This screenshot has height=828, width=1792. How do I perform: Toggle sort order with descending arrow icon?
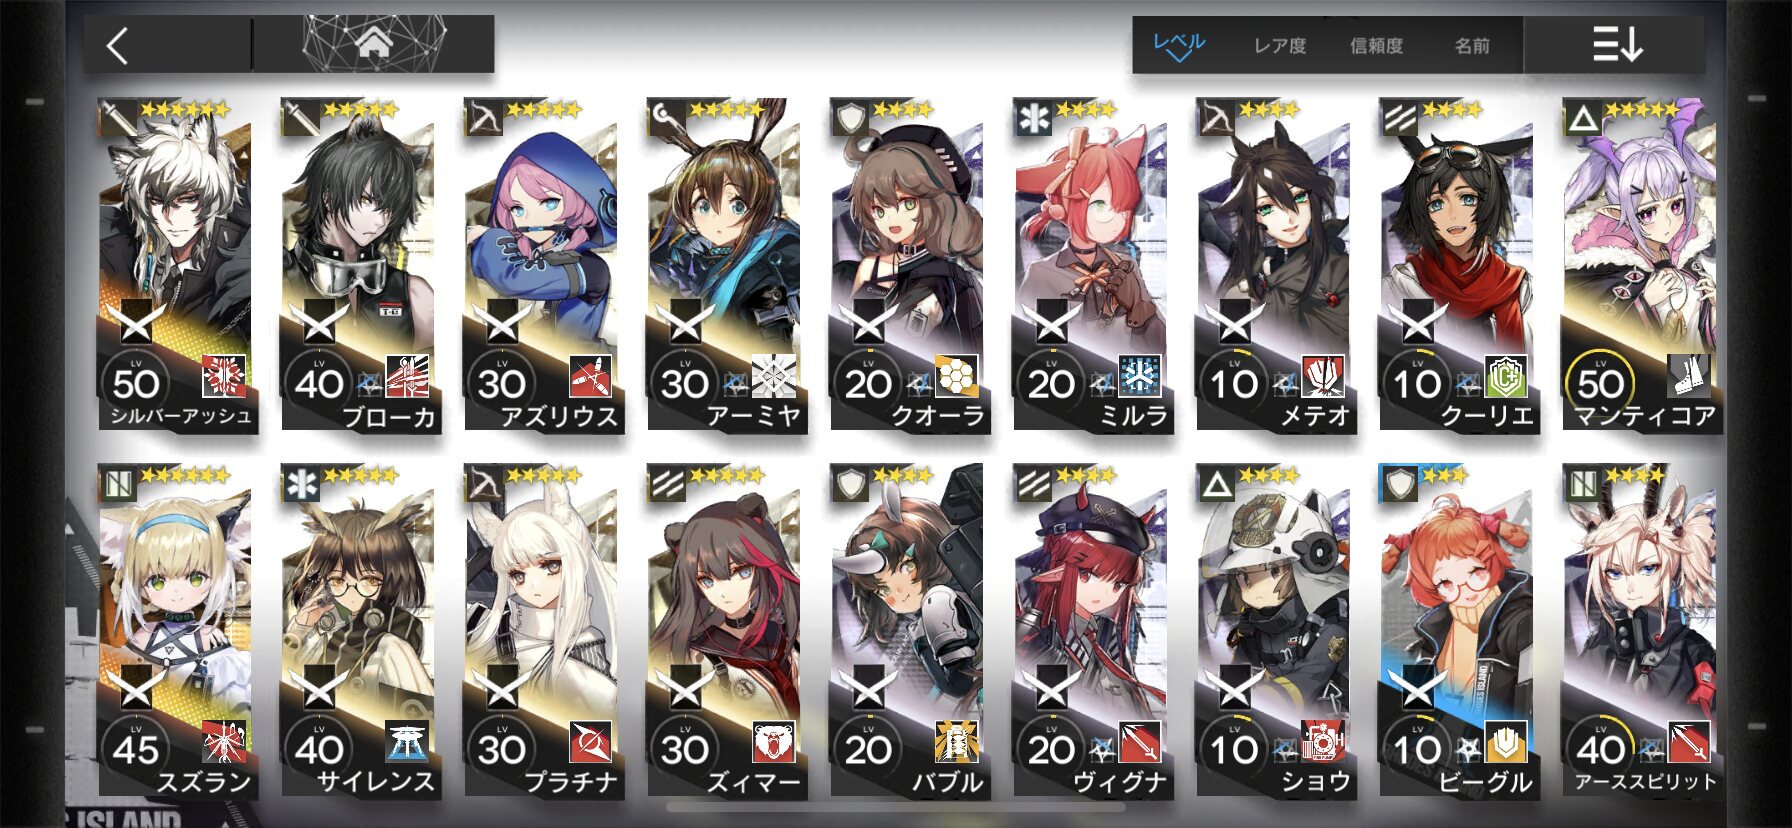coord(1616,45)
